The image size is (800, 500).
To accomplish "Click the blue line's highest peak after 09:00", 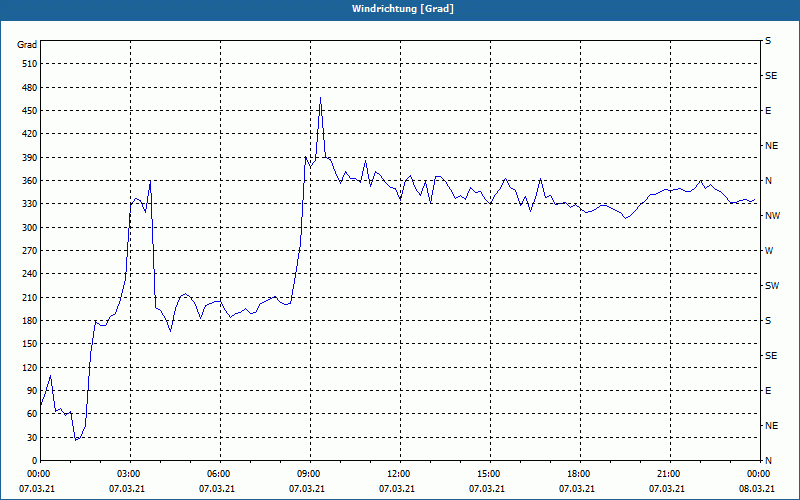I will pyautogui.click(x=320, y=97).
